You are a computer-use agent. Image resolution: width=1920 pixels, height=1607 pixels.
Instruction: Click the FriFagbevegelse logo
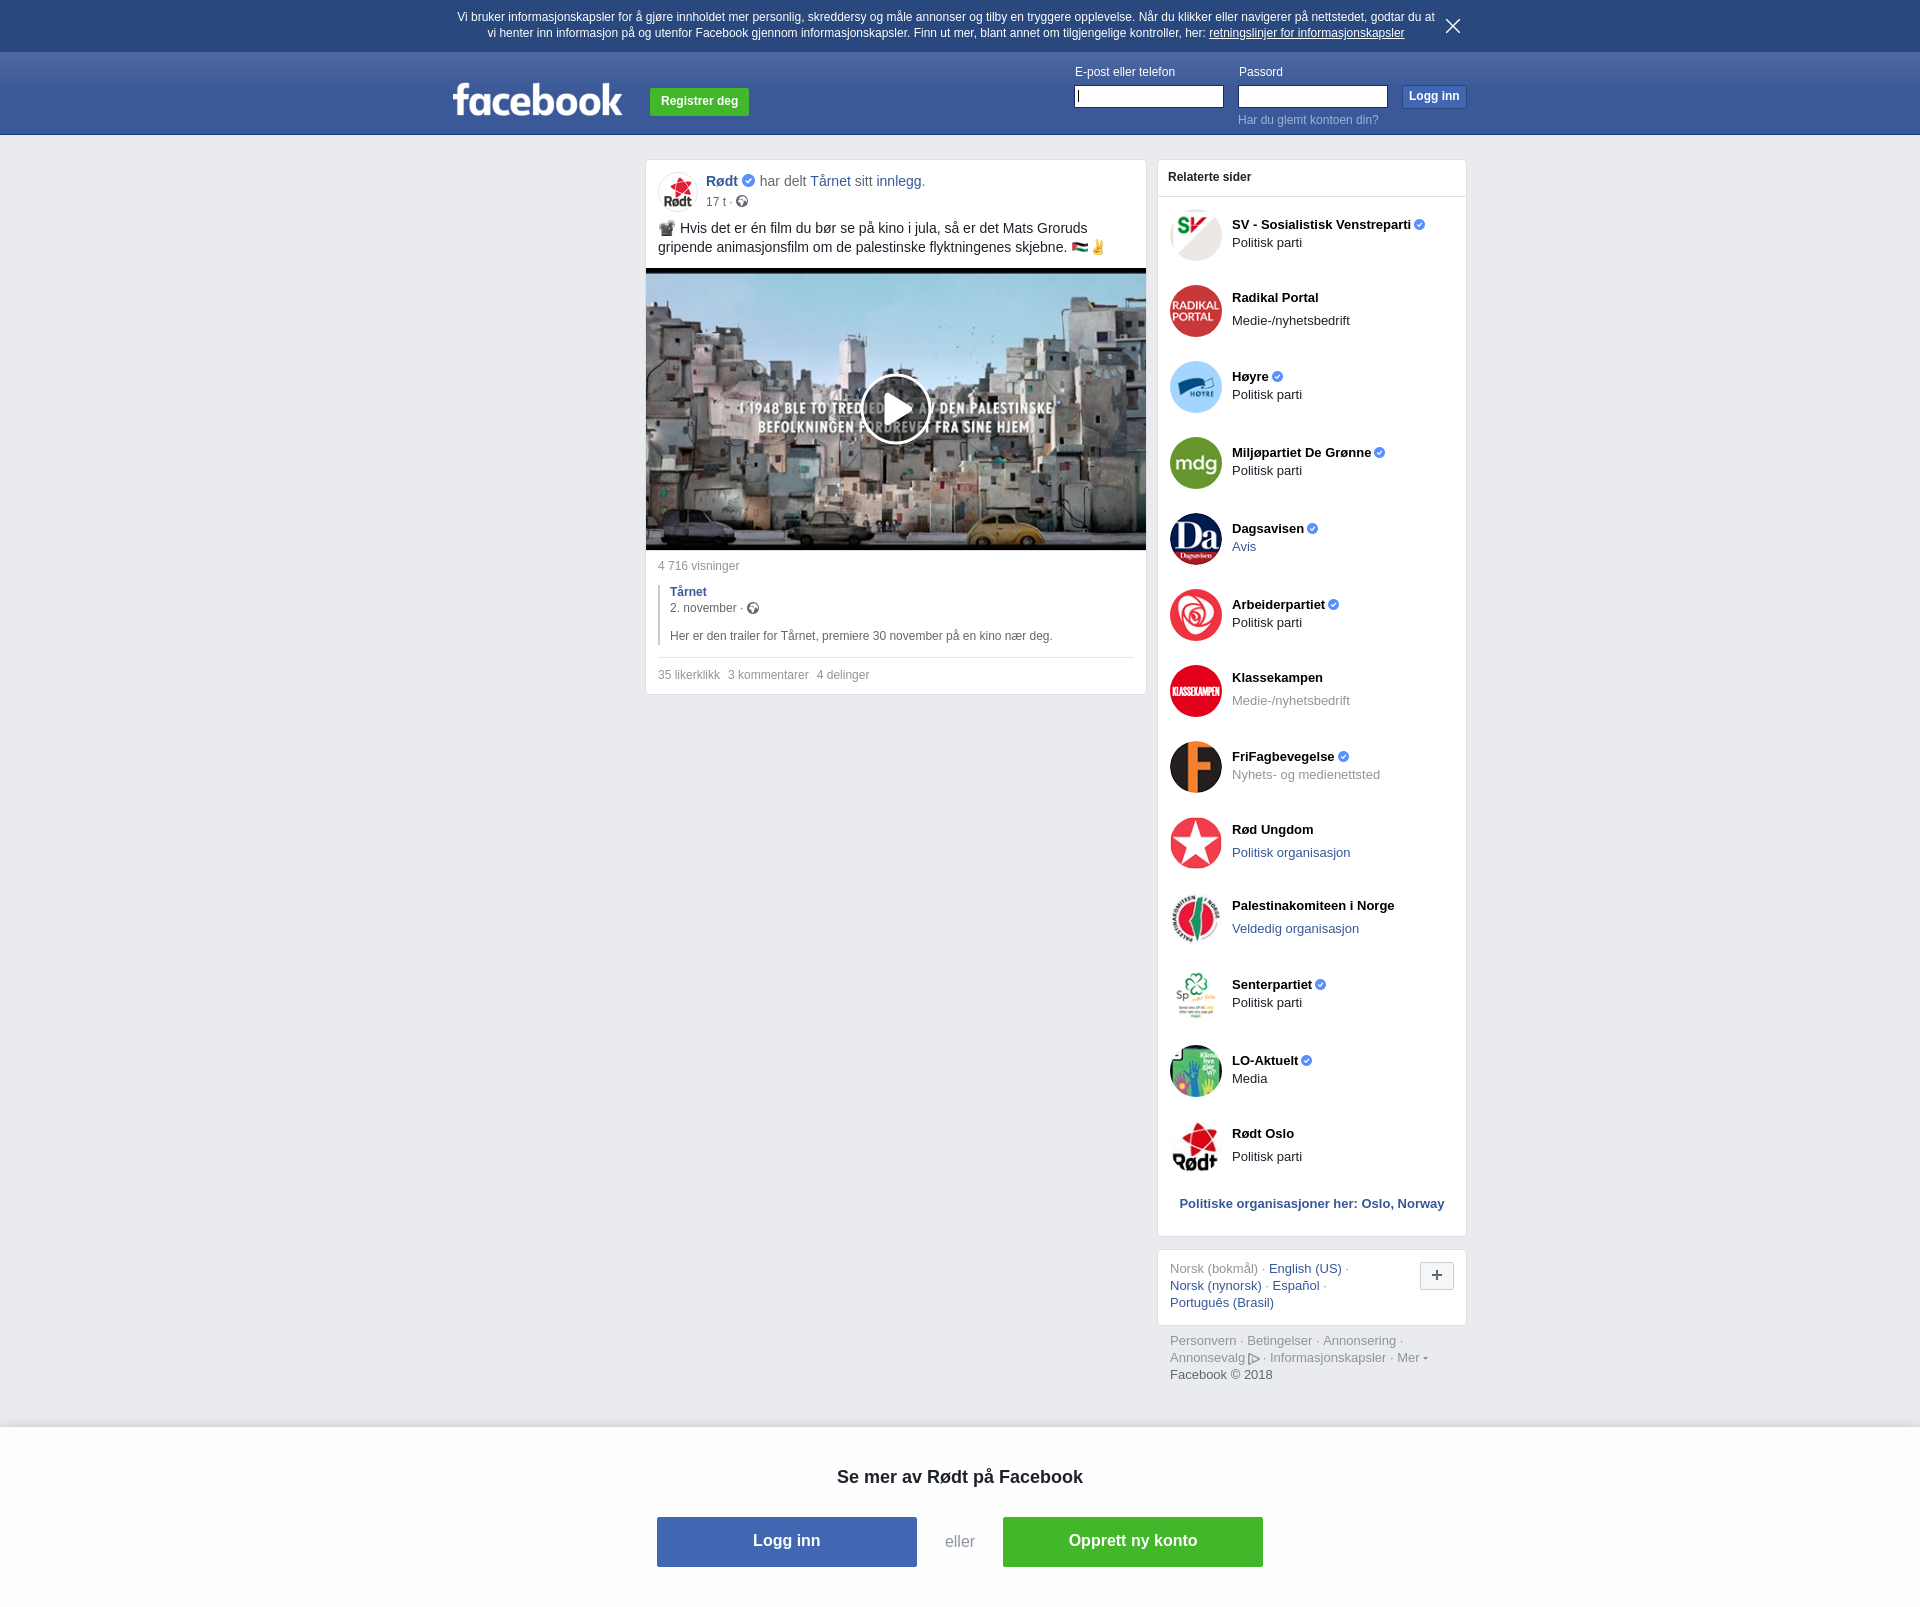pyautogui.click(x=1196, y=767)
